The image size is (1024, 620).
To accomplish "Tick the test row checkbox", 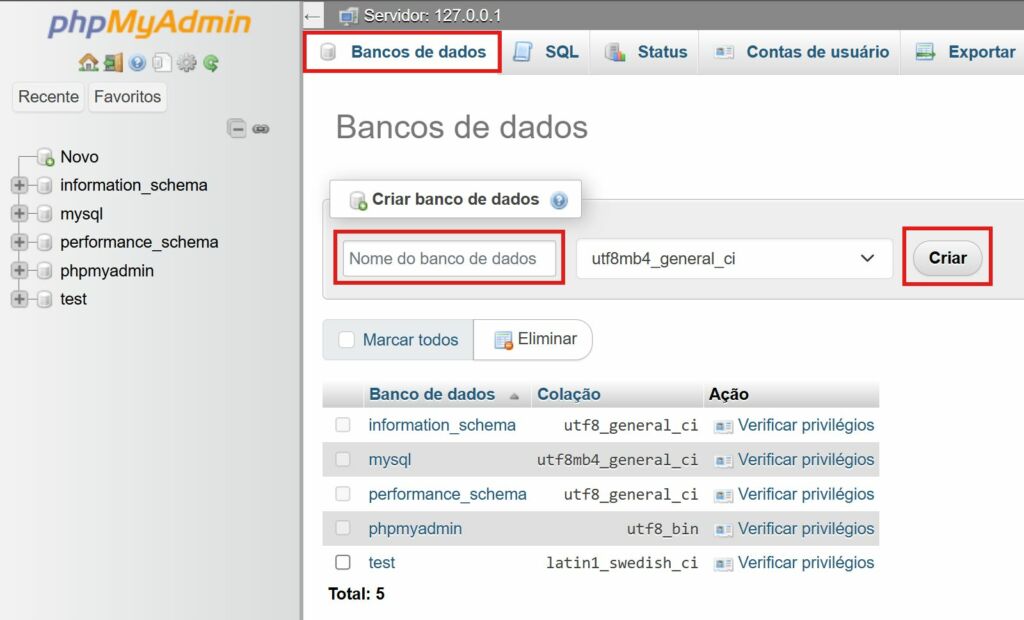I will click(343, 562).
